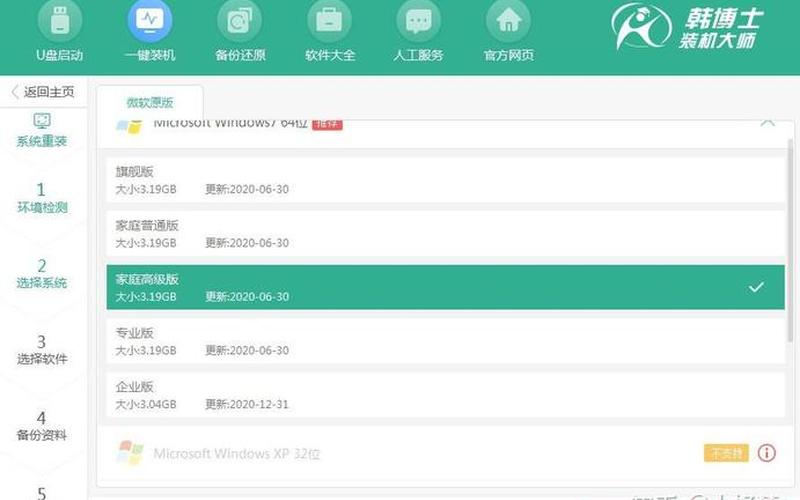Click the 系统重装 monitor icon in sidebar

click(x=42, y=121)
